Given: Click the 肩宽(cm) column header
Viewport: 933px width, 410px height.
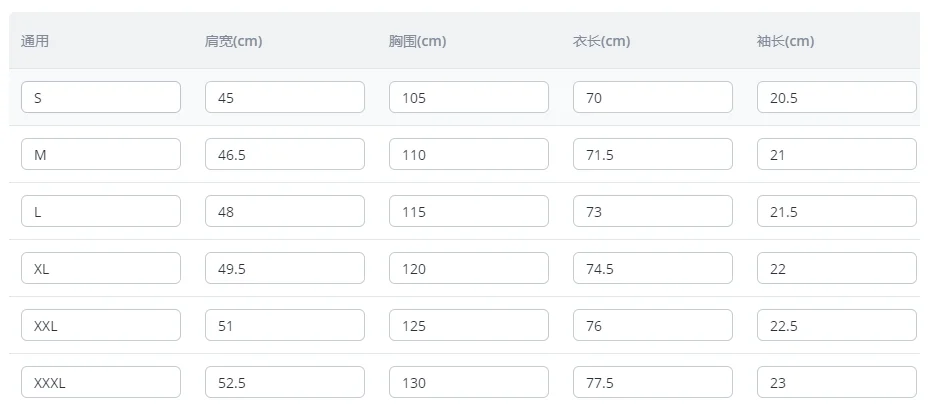Looking at the screenshot, I should (x=233, y=41).
